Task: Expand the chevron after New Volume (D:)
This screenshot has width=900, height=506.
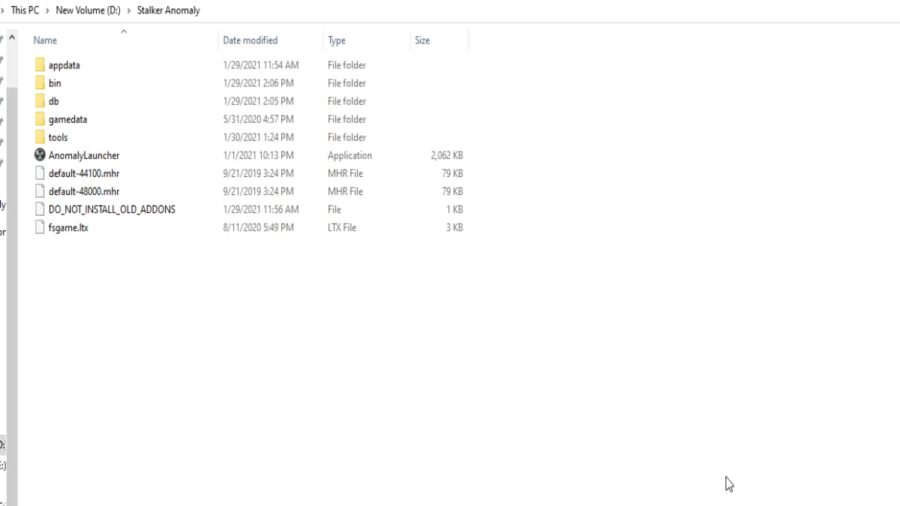Action: 129,10
